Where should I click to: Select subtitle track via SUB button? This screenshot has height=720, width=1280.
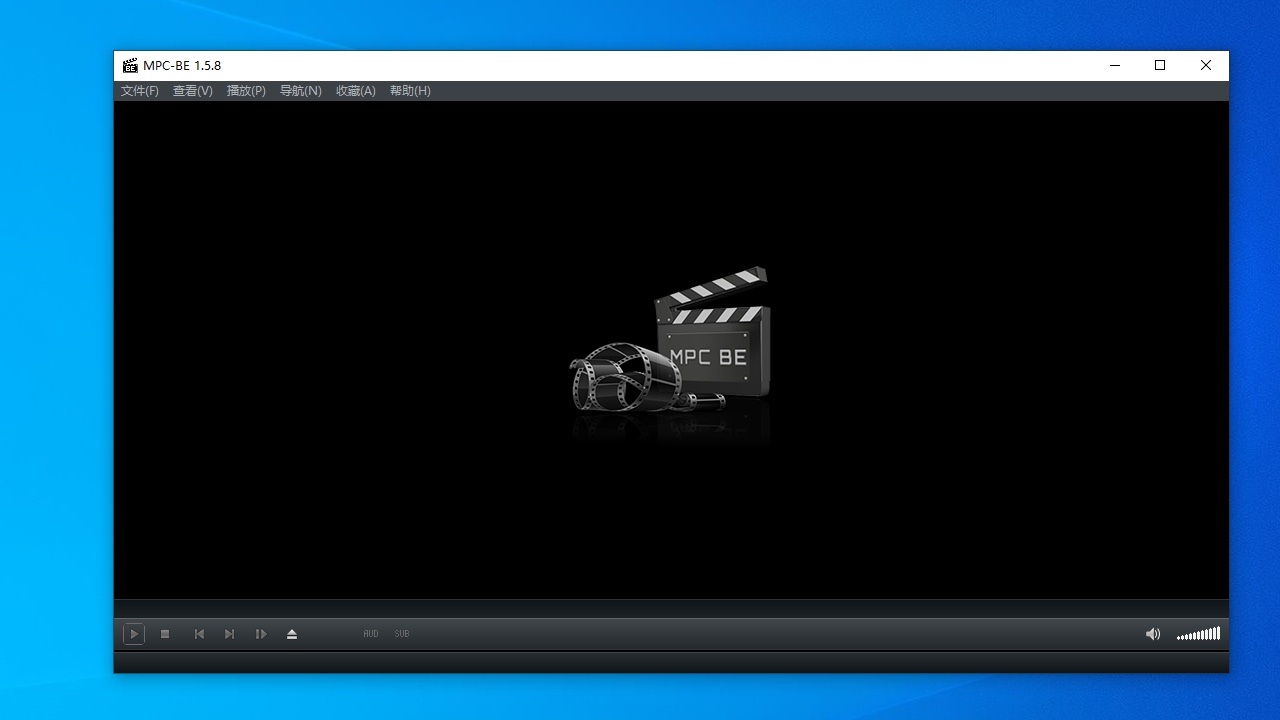point(402,634)
